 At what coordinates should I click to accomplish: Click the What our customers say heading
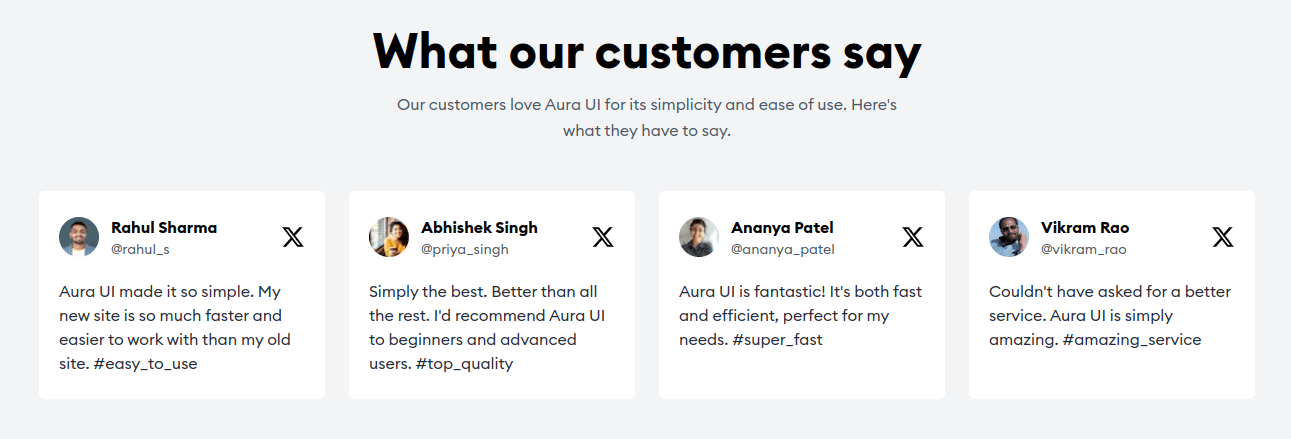(x=646, y=51)
